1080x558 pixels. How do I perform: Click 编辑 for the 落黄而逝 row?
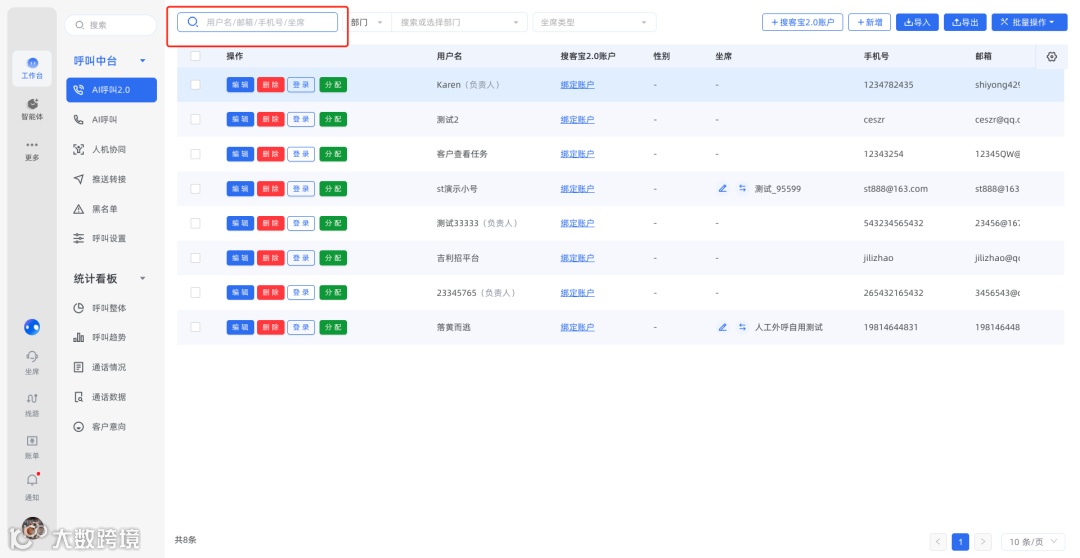240,327
